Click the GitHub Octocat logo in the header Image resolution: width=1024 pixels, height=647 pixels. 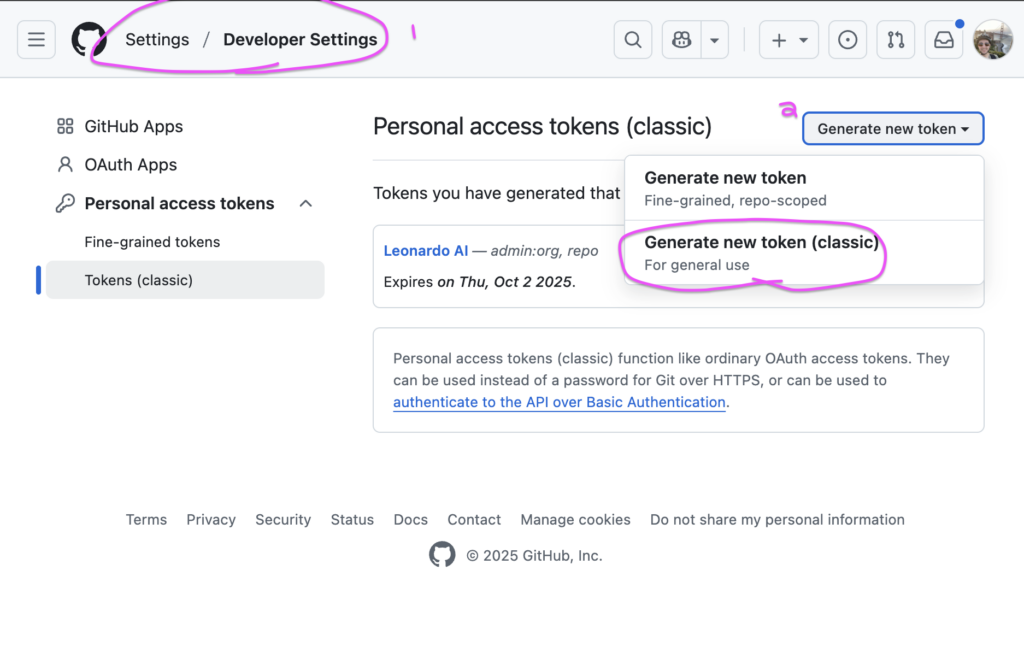[89, 39]
